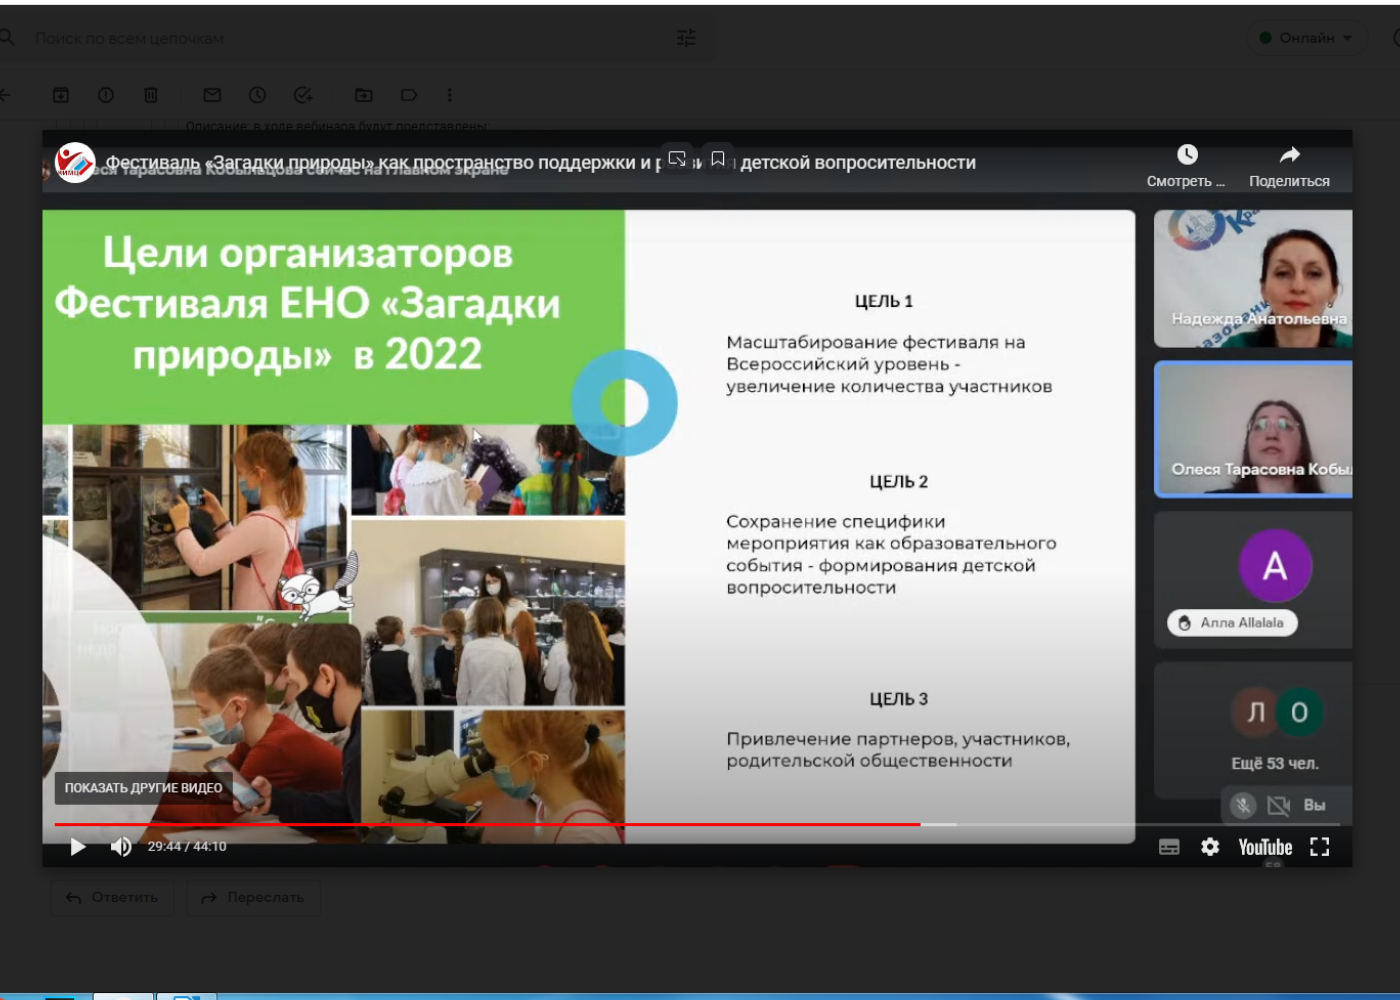The height and width of the screenshot is (1000, 1400).
Task: Click the Переслать forward button
Action: tap(254, 897)
